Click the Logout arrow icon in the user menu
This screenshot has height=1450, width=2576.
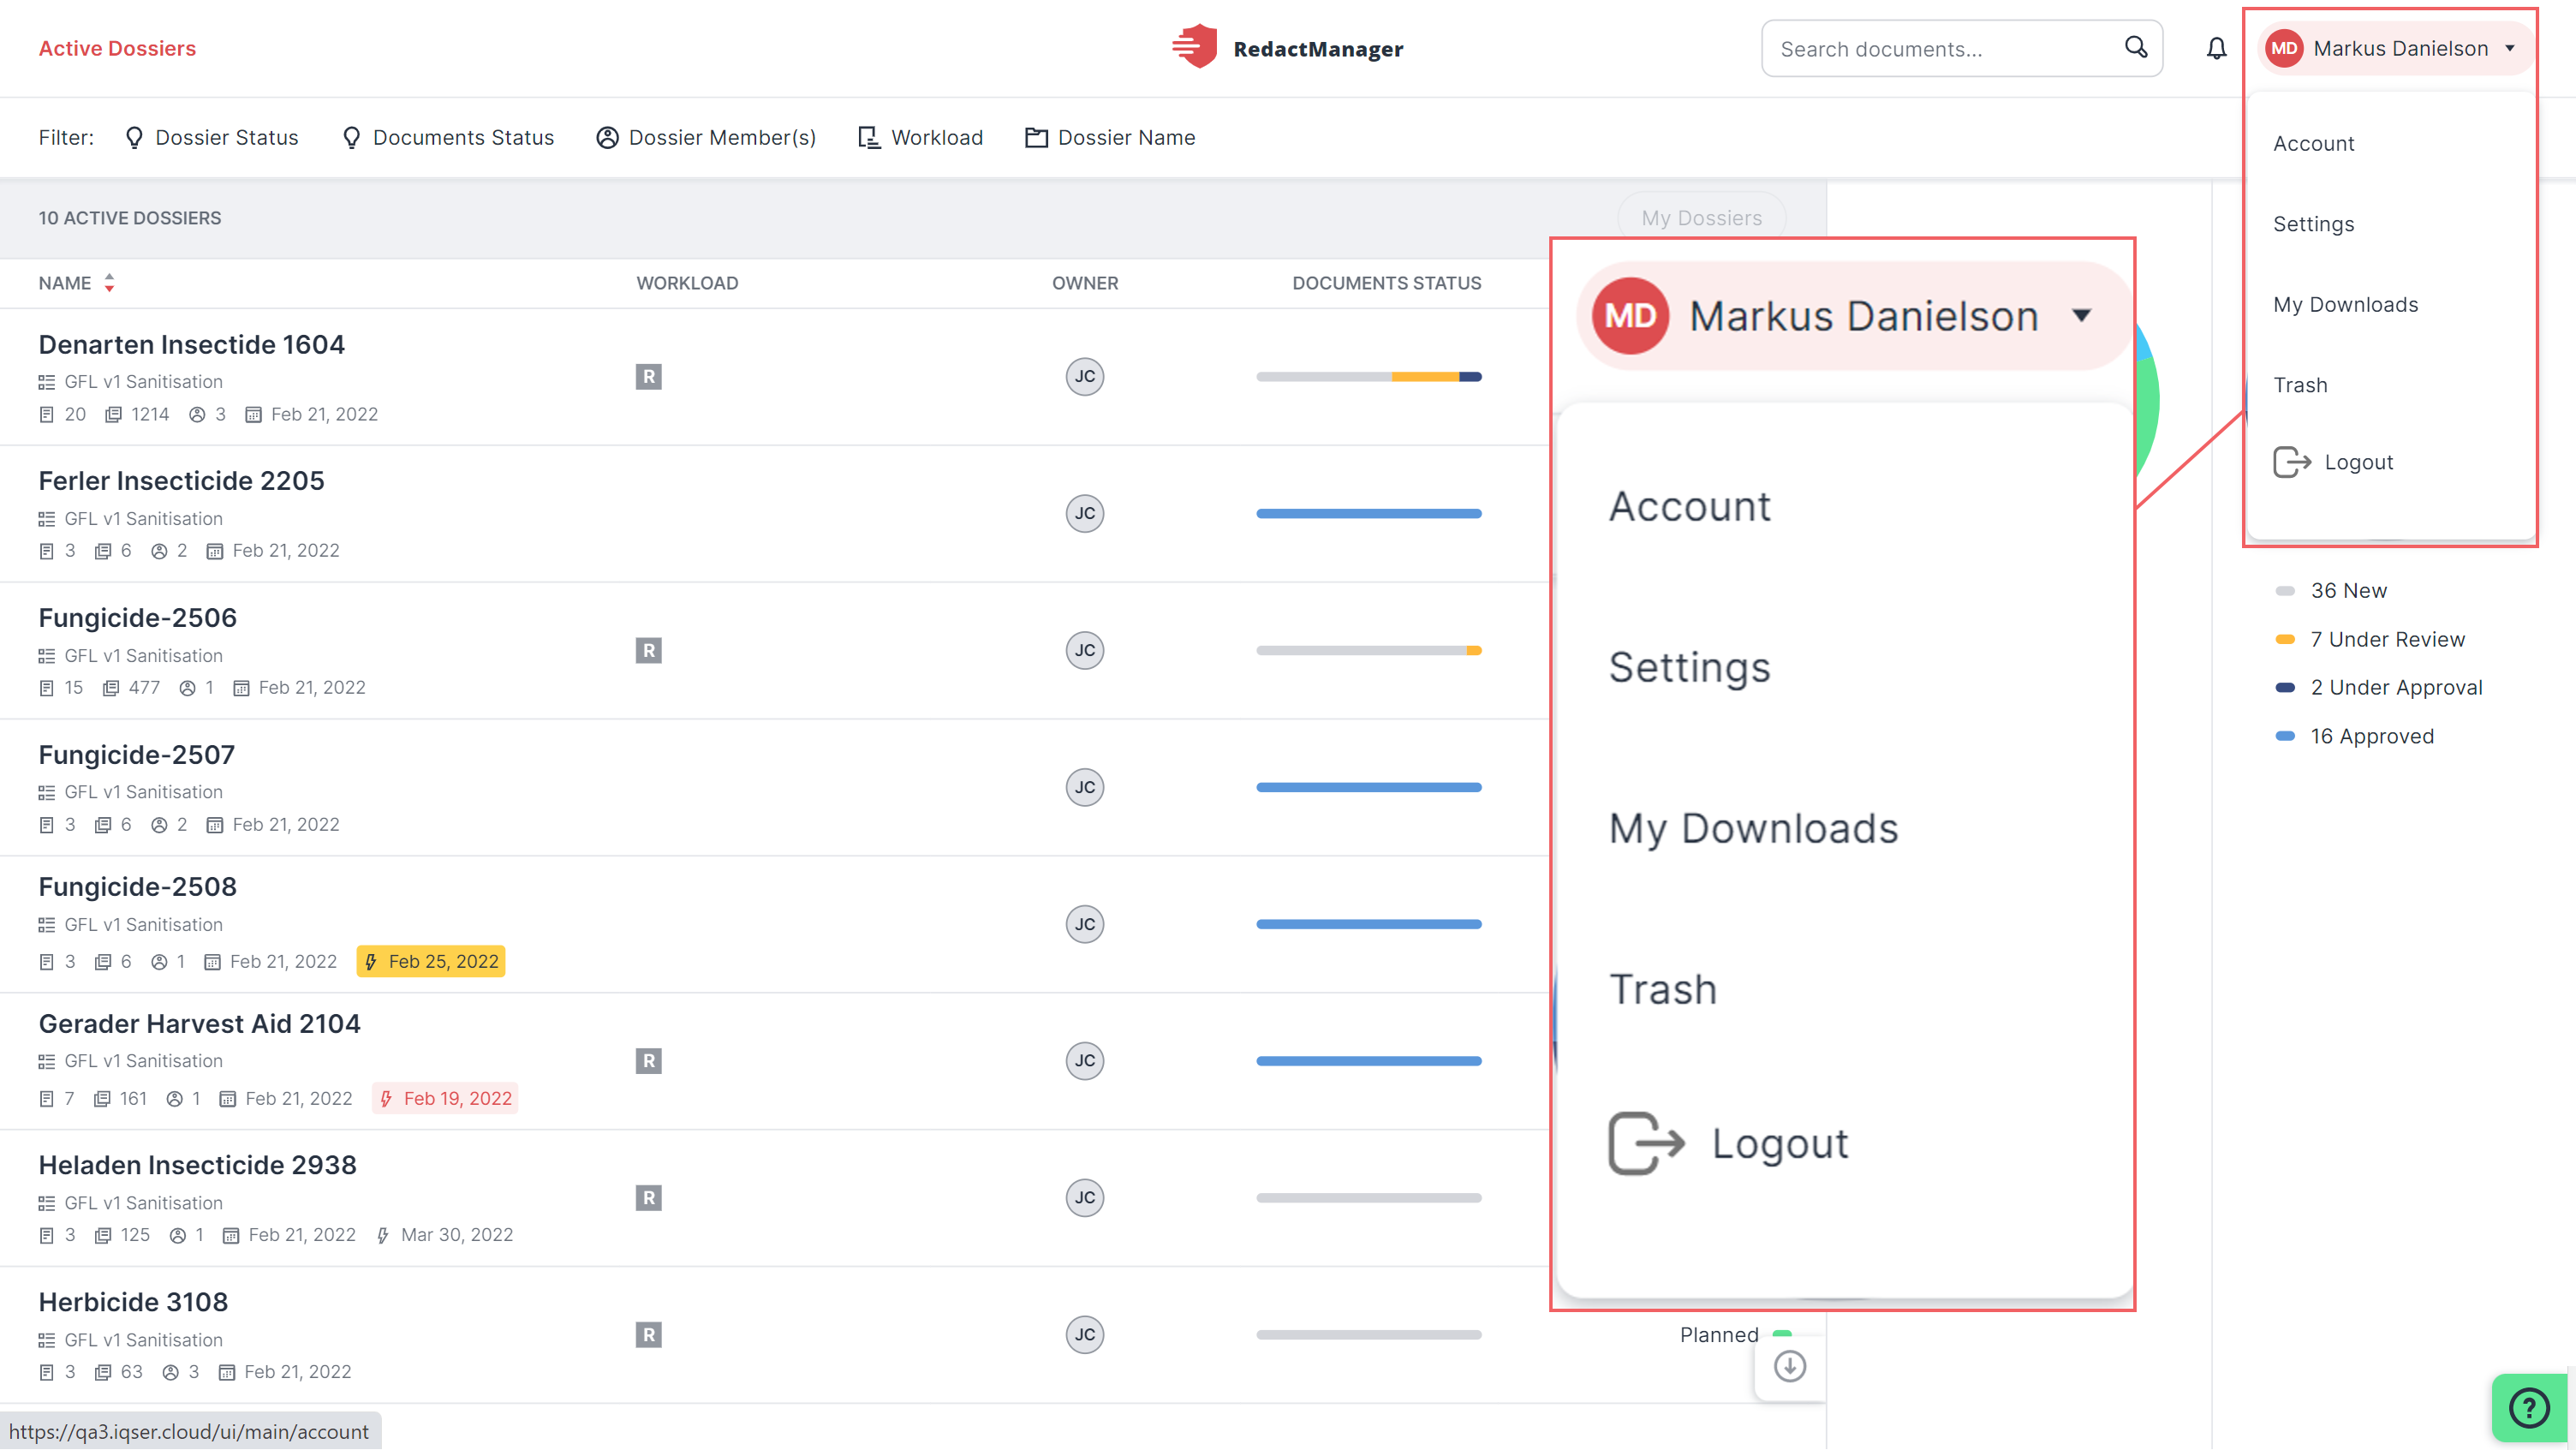tap(2292, 462)
